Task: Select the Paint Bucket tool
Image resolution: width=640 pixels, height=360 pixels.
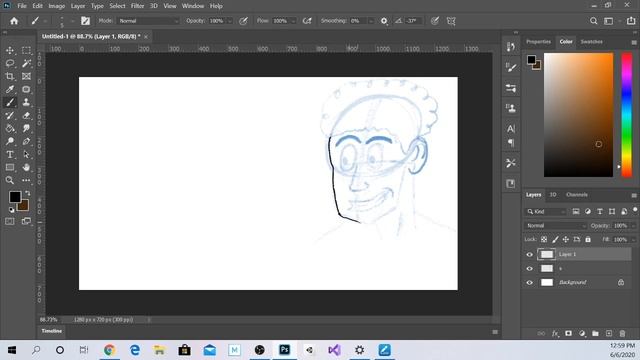Action: [x=10, y=129]
